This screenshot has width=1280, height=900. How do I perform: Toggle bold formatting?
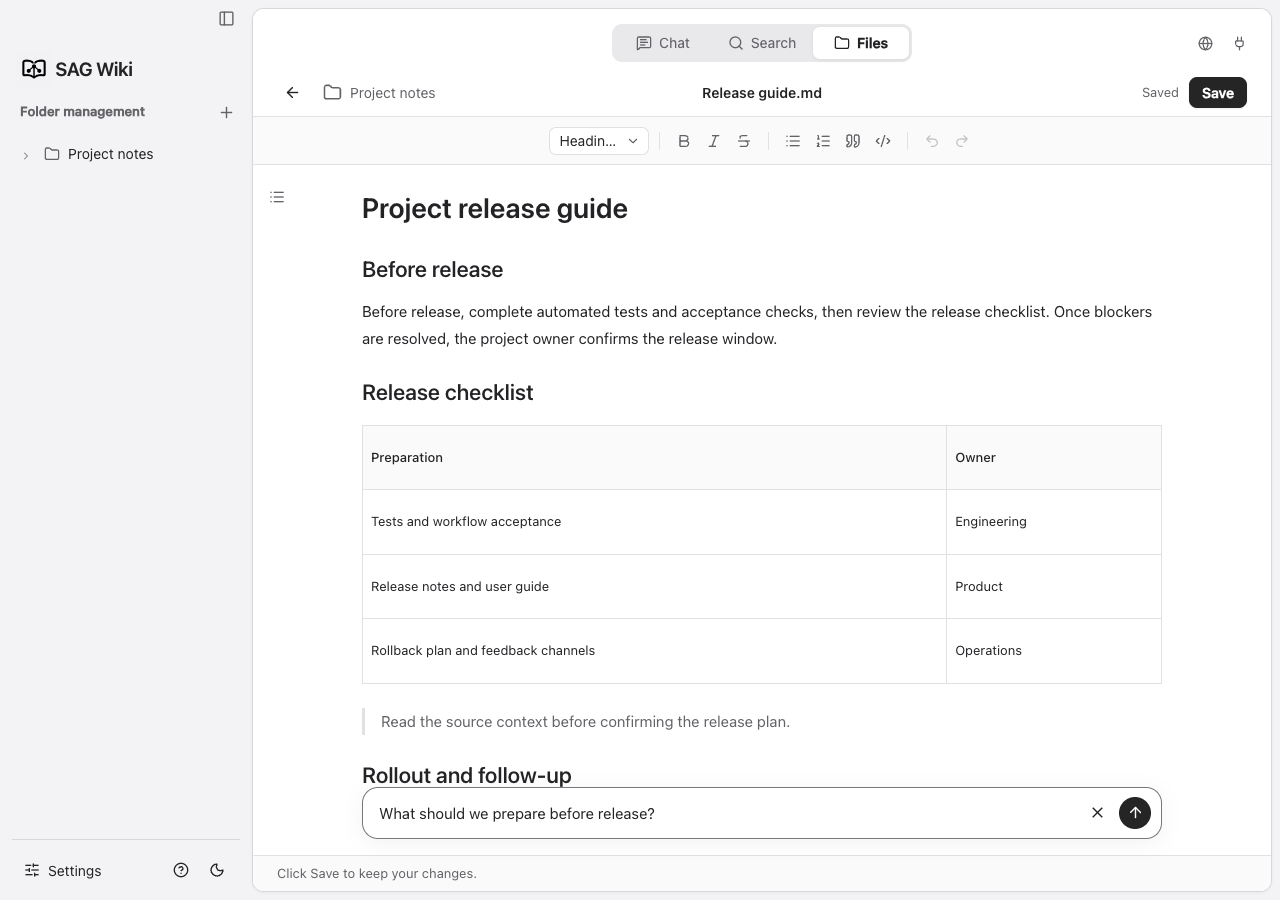[x=684, y=141]
